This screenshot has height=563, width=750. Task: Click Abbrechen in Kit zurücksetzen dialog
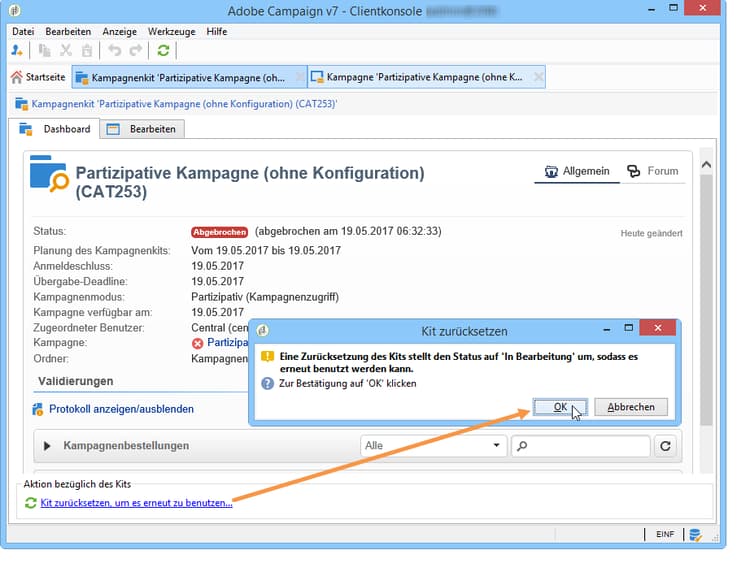pyautogui.click(x=631, y=407)
